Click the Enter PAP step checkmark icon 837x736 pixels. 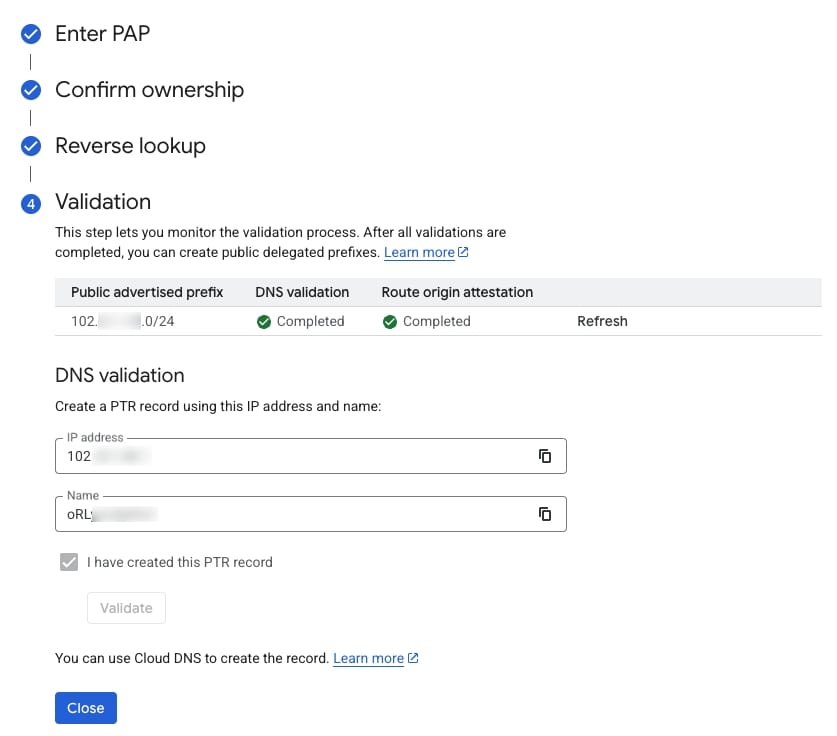pos(31,35)
